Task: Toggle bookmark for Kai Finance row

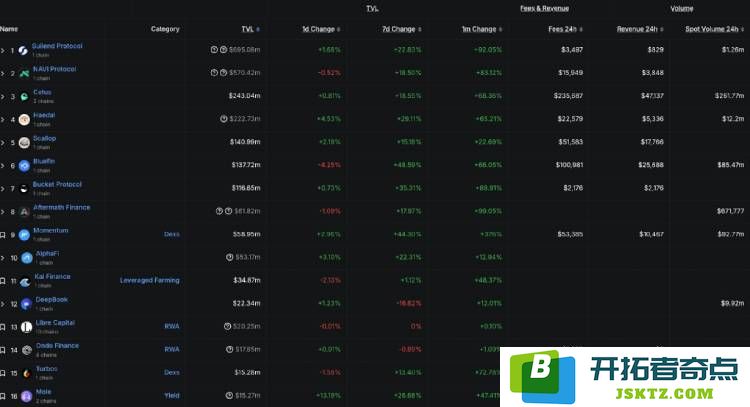Action: click(3, 281)
